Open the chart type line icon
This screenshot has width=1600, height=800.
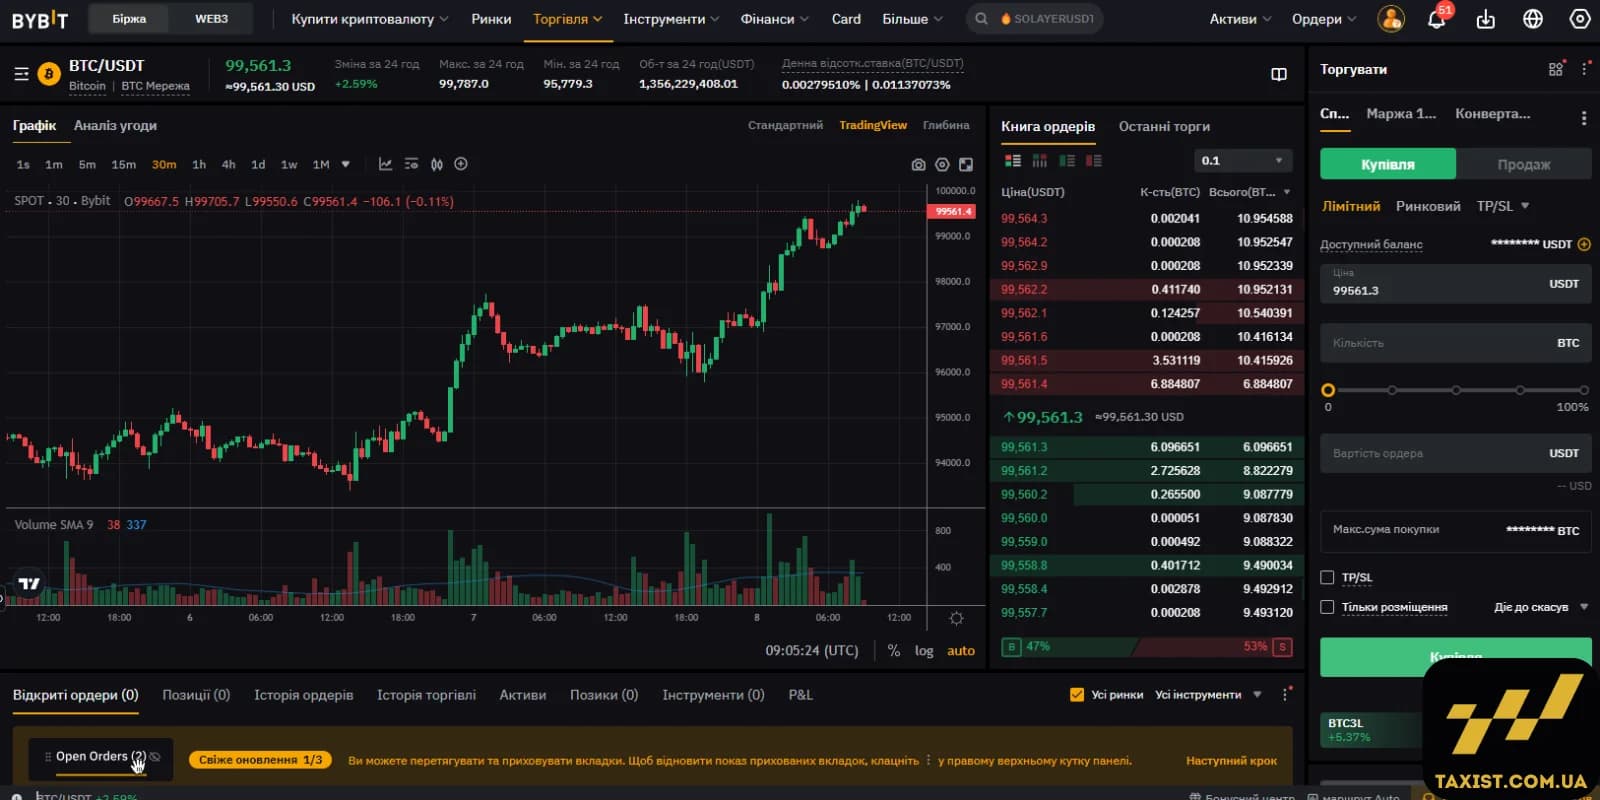point(385,164)
